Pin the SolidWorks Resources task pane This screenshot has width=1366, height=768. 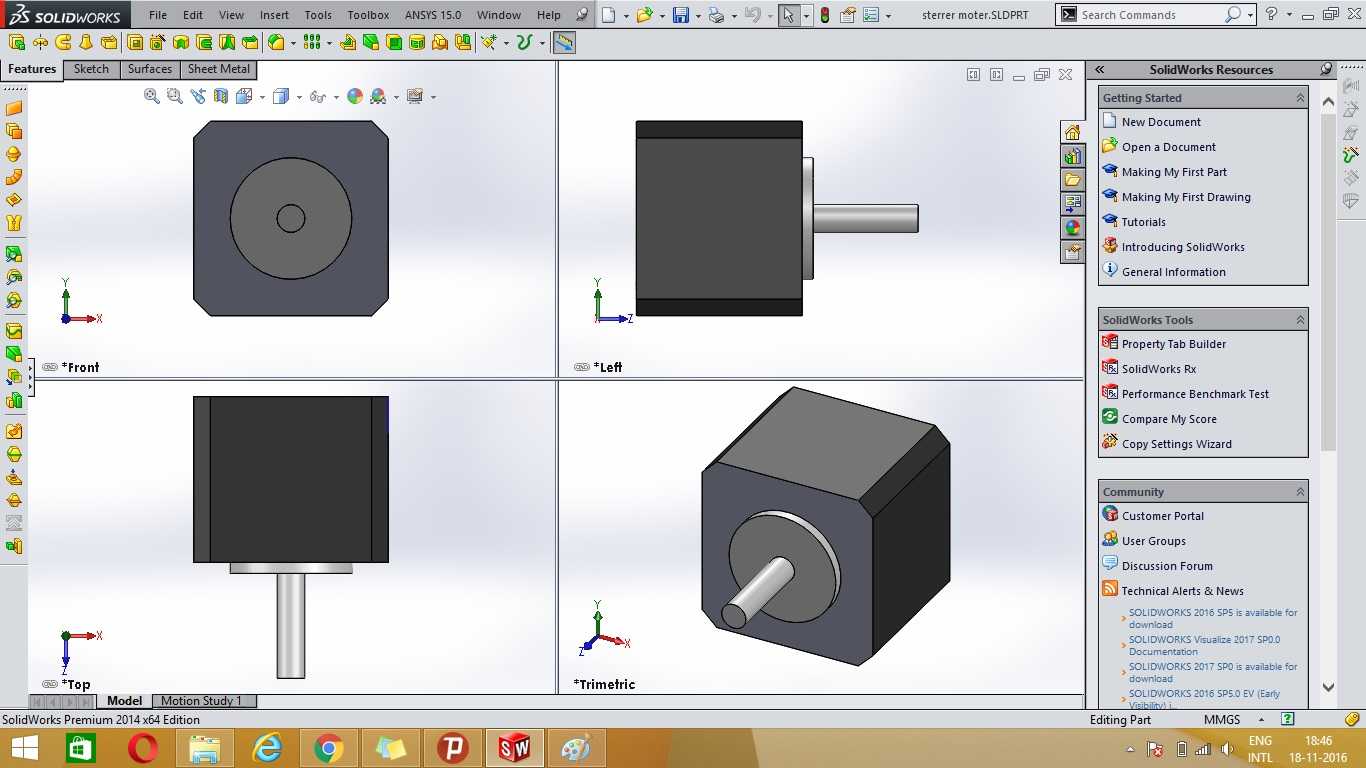click(1326, 69)
